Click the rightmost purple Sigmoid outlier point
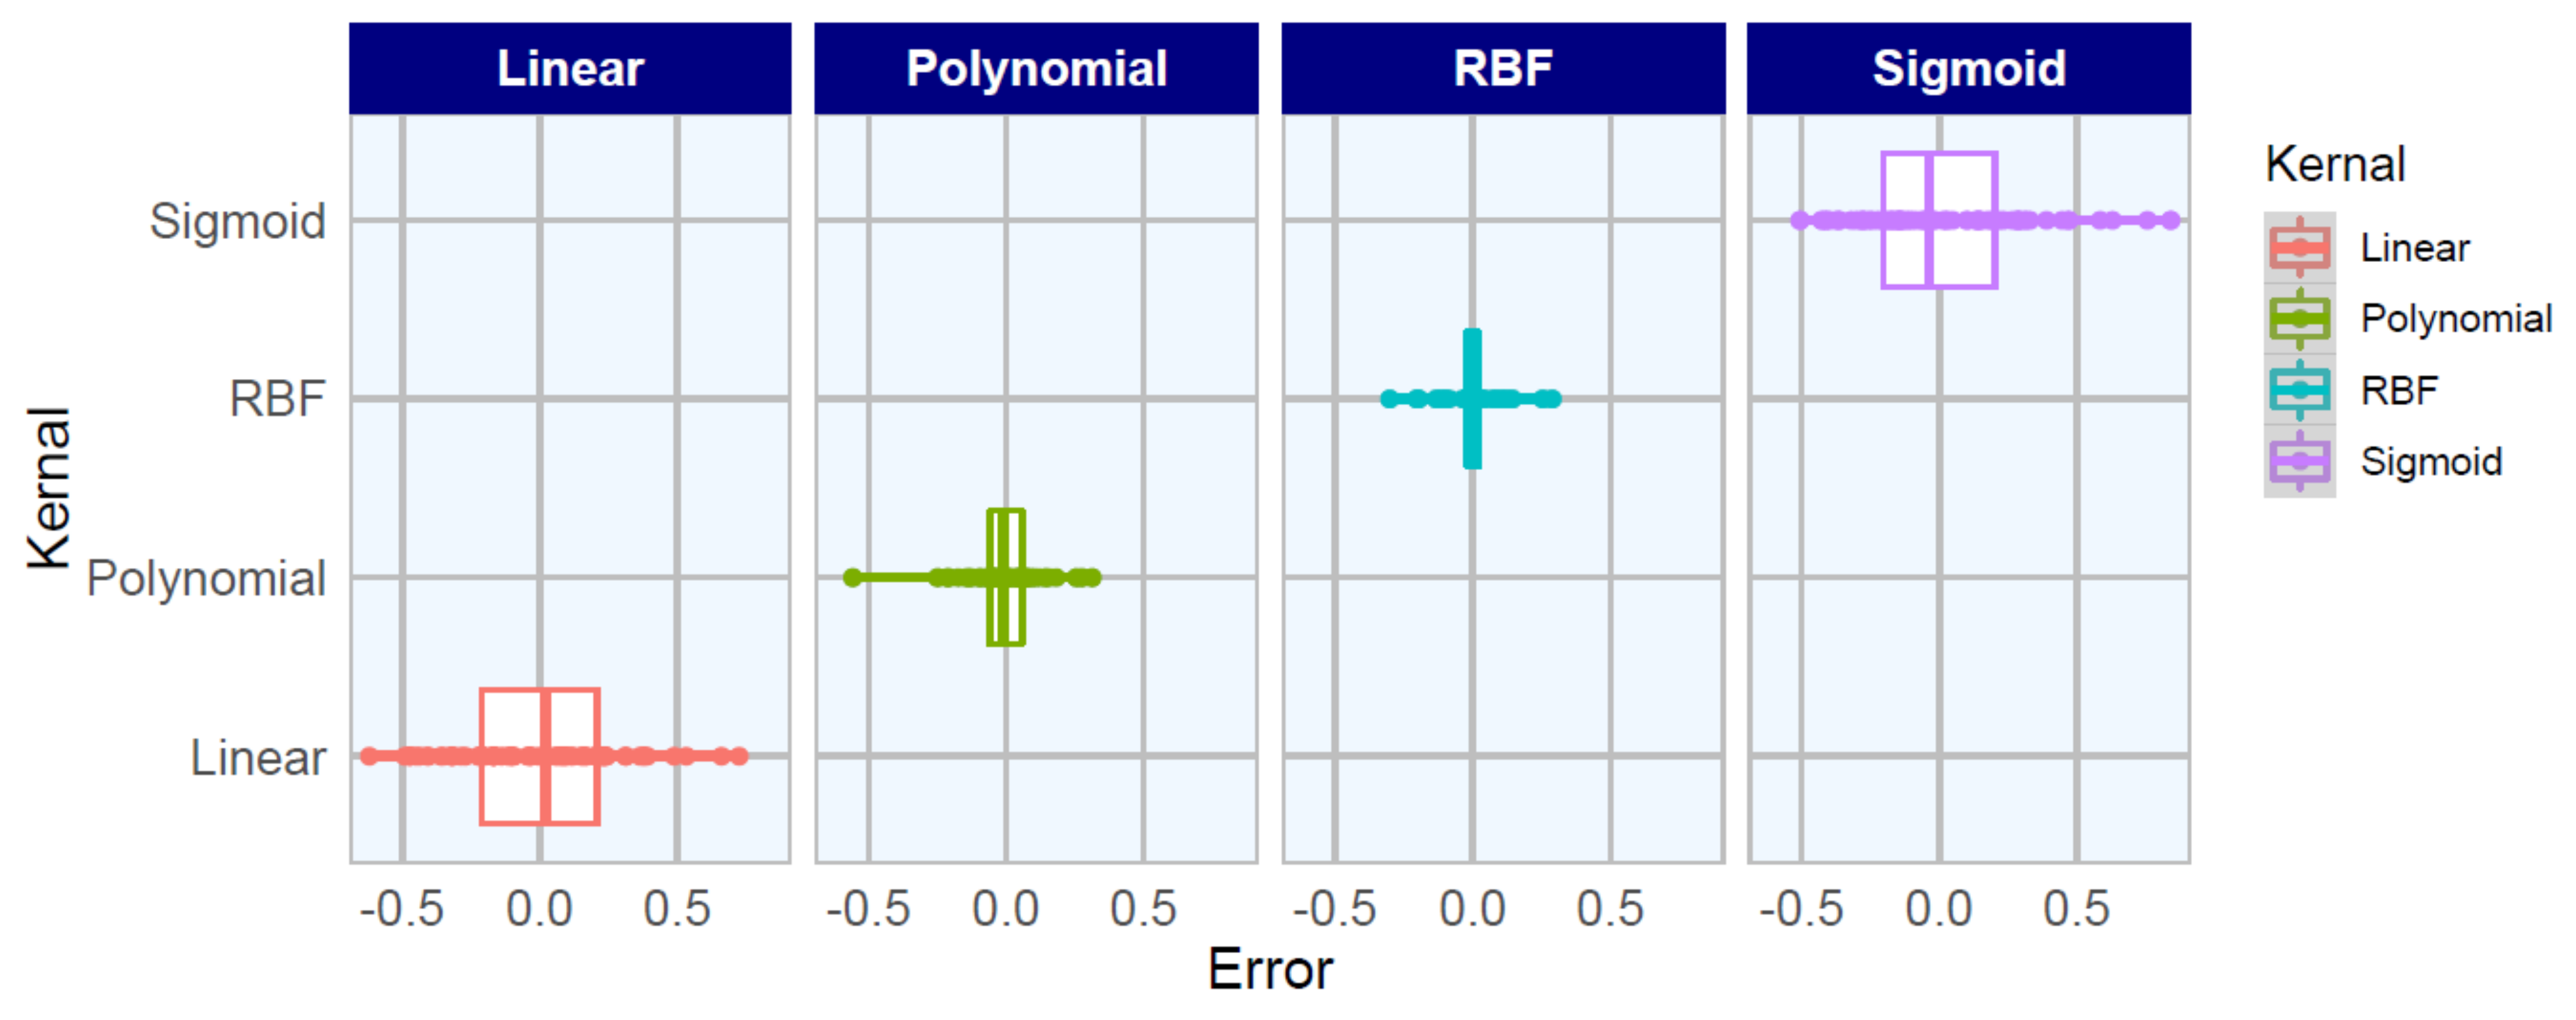2576x1020 pixels. (x=2170, y=220)
